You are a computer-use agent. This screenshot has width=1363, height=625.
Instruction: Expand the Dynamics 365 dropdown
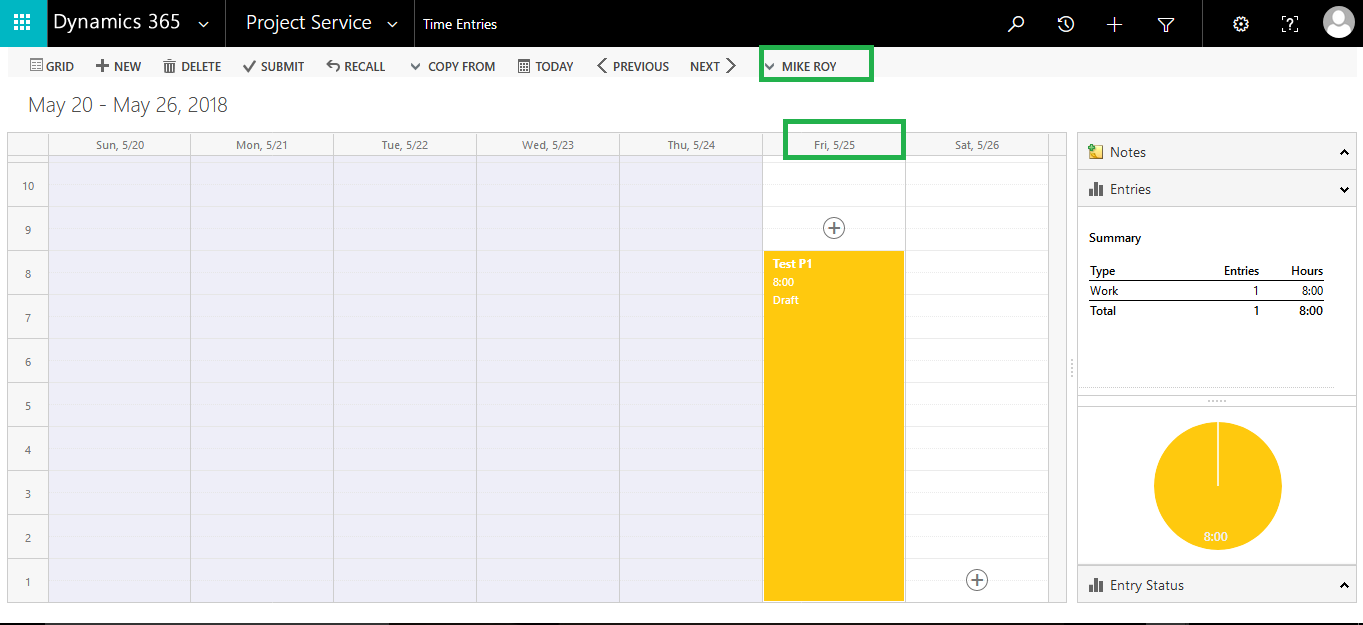tap(204, 24)
